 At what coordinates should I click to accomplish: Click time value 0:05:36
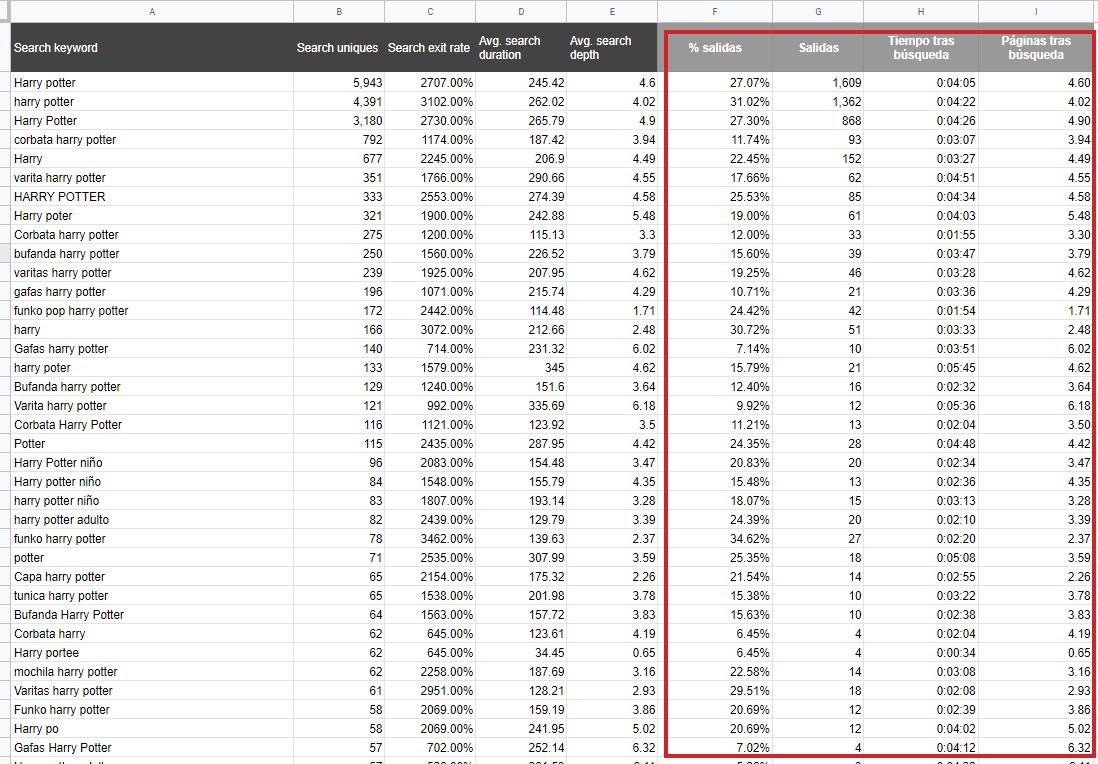921,405
